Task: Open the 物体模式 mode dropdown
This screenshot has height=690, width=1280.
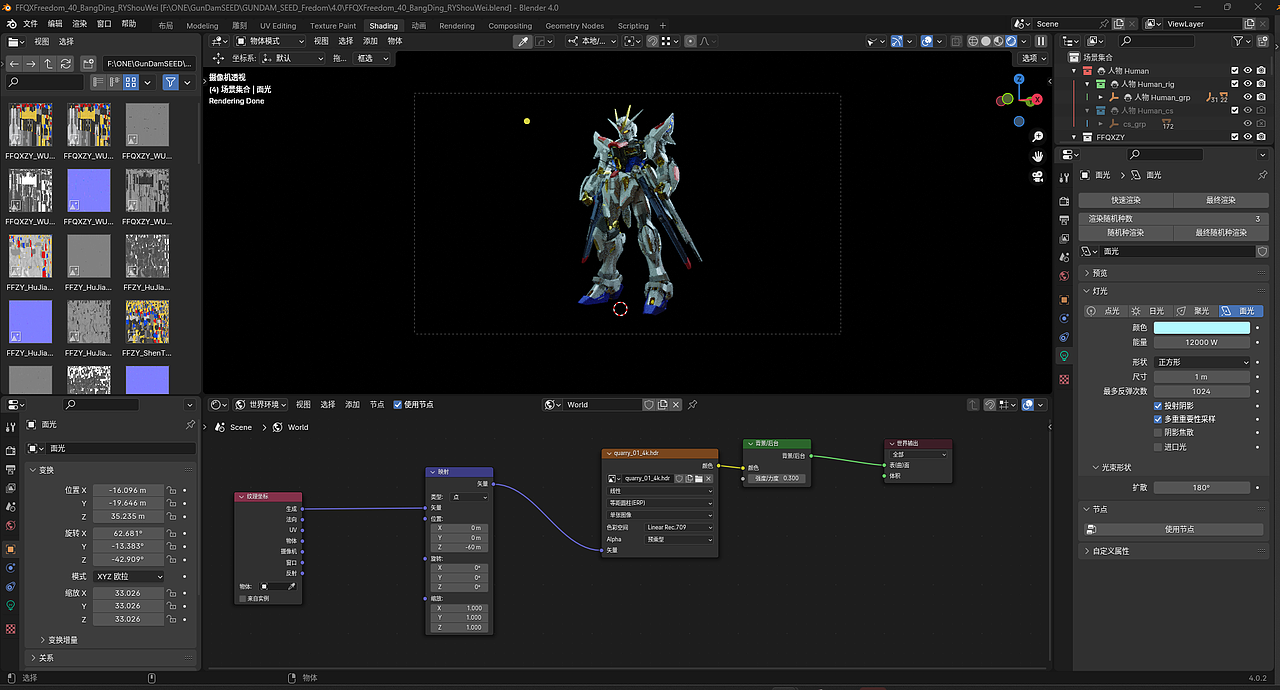Action: (270, 41)
